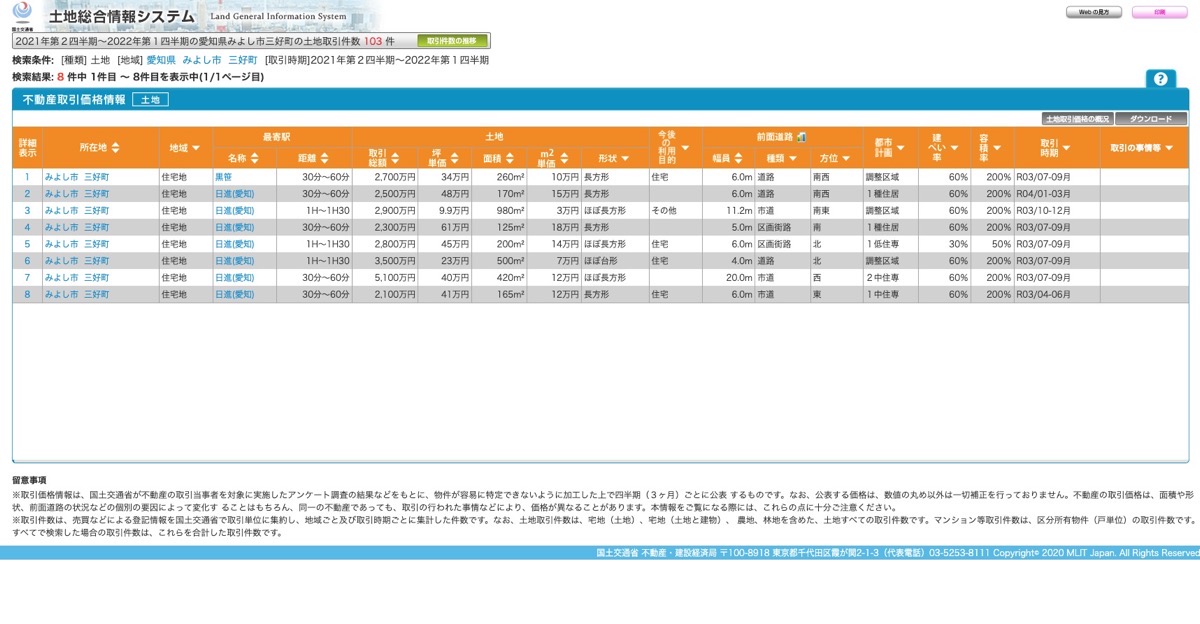Click the 土地取引価格の概況 button
This screenshot has height=624, width=1200.
point(1078,118)
